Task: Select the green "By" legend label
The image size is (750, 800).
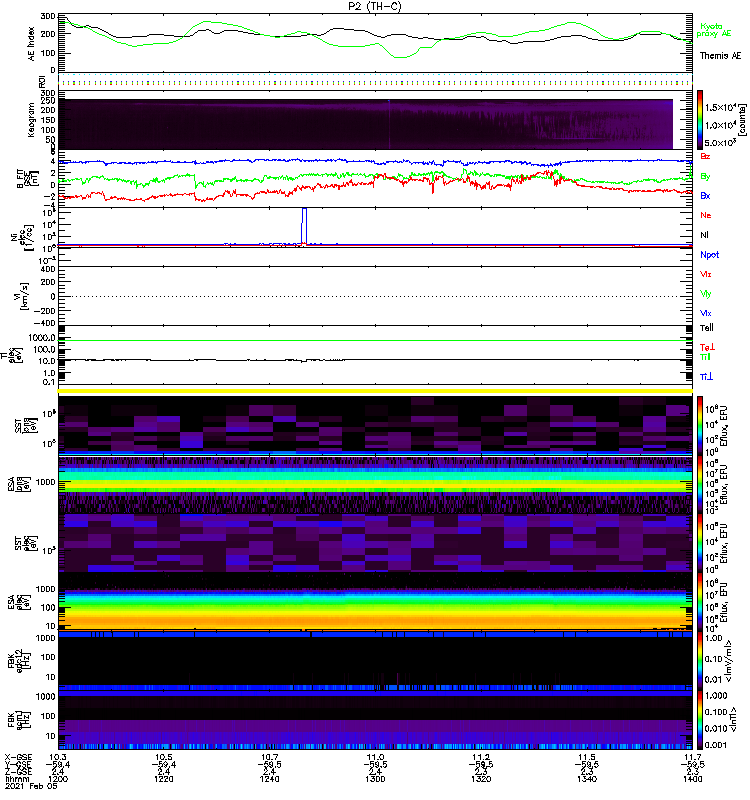Action: tap(705, 177)
